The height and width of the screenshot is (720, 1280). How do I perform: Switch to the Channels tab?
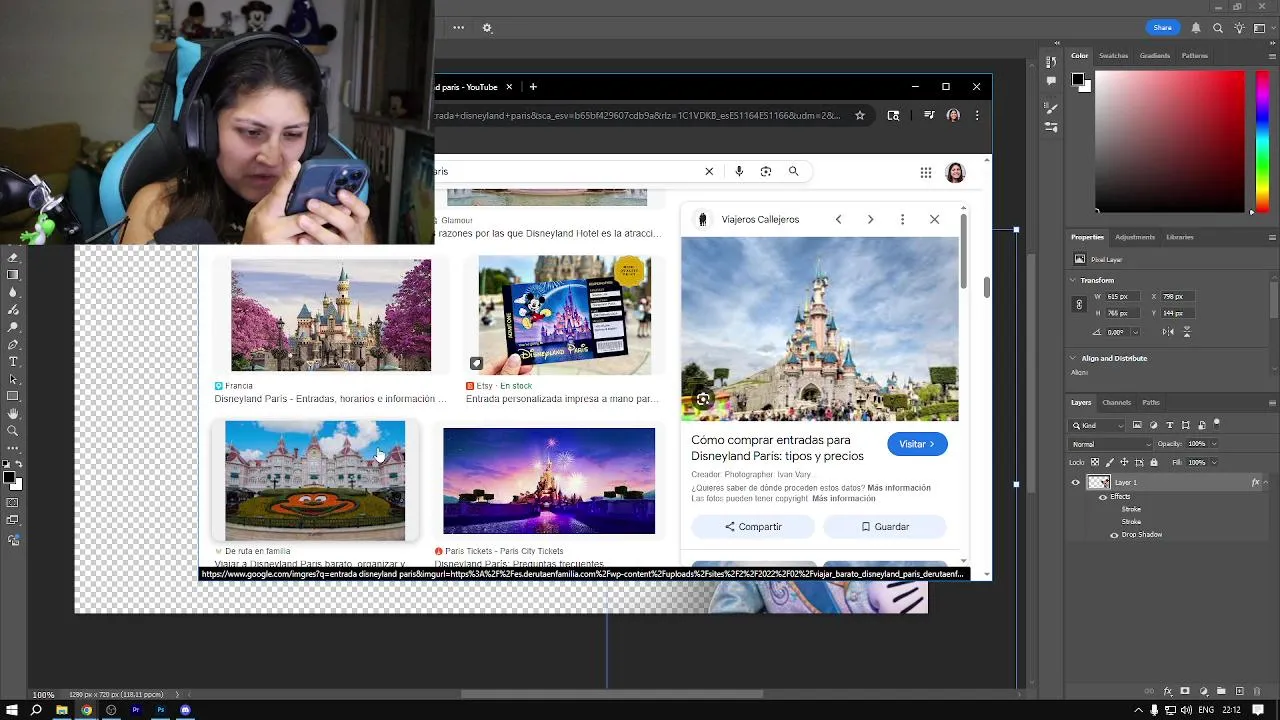point(1116,402)
